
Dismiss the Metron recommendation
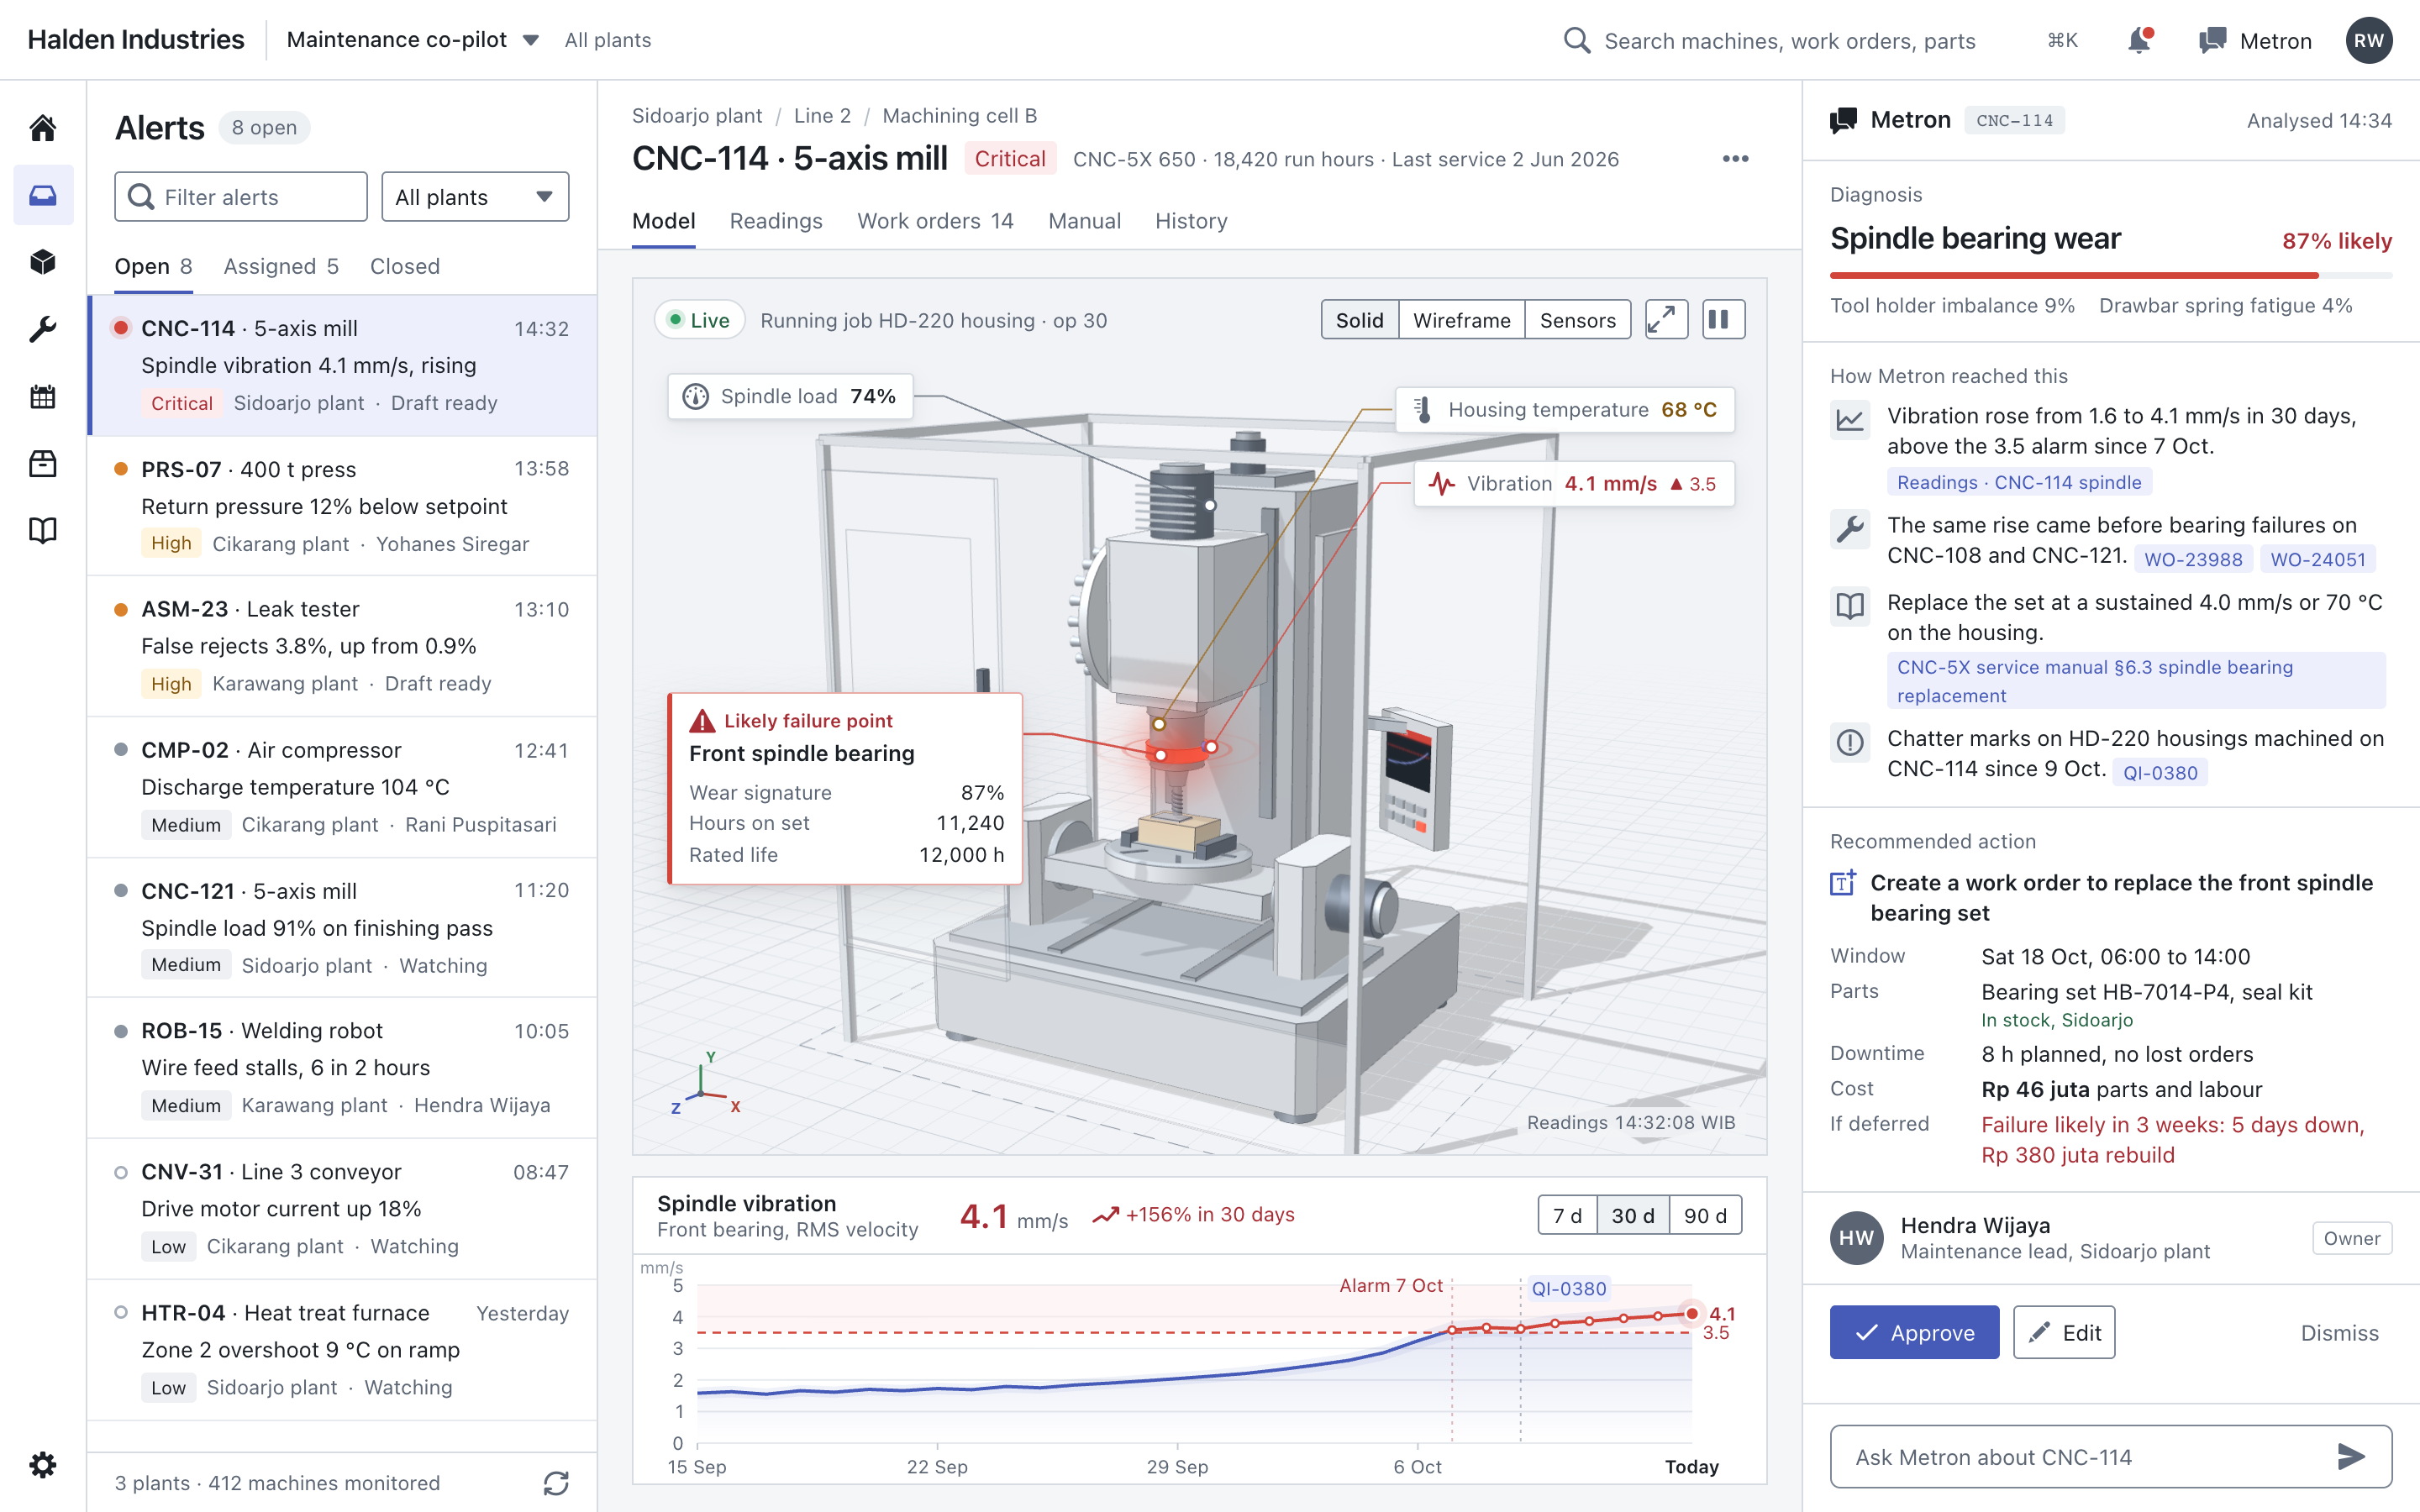point(2339,1333)
